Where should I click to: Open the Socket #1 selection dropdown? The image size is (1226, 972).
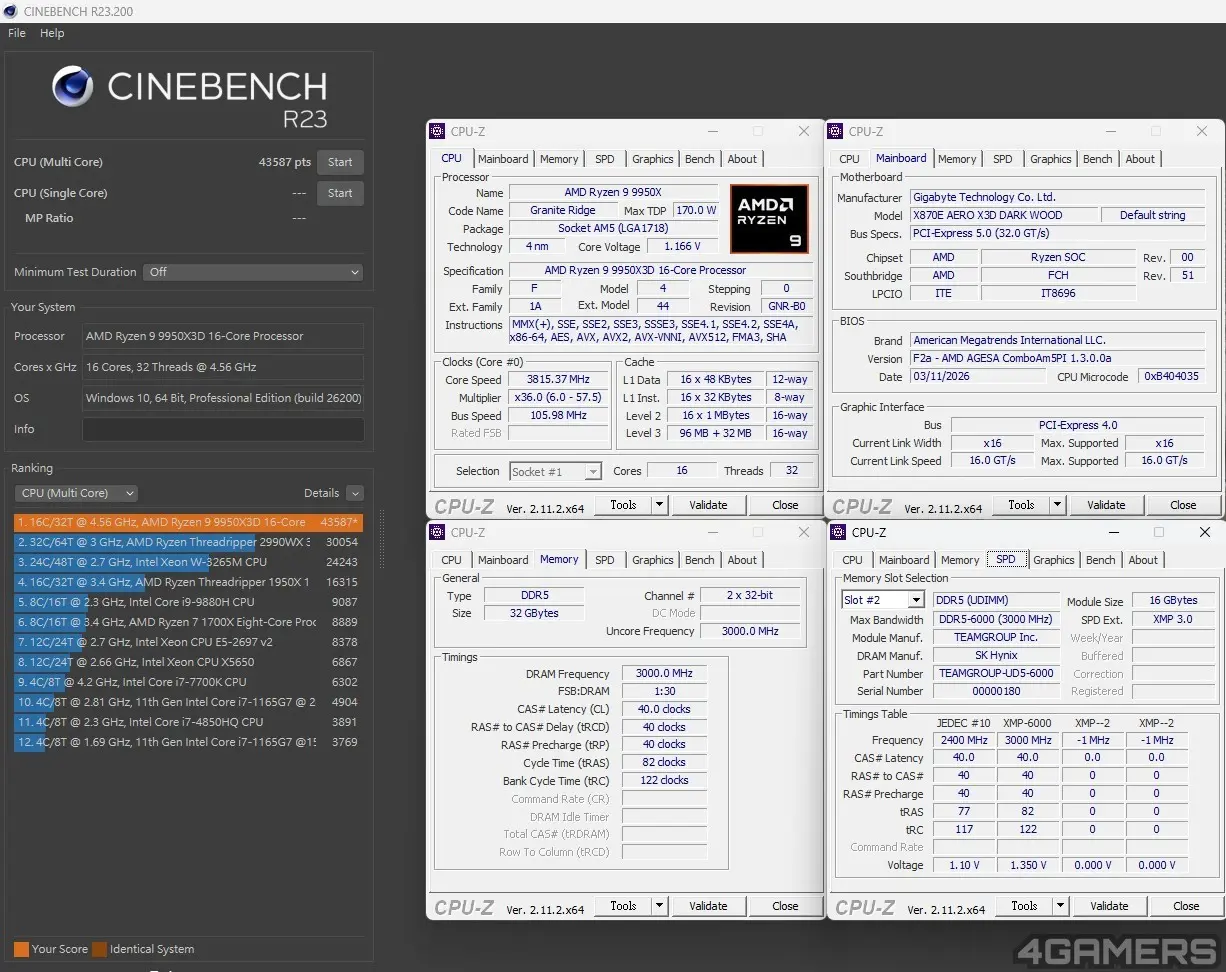tap(555, 471)
